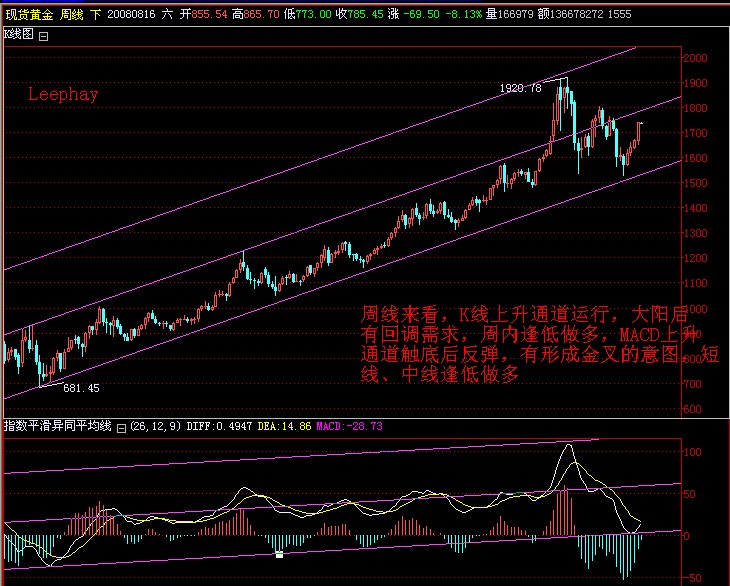This screenshot has width=730, height=586.
Task: Click the 1500 price axis label
Action: tap(695, 183)
